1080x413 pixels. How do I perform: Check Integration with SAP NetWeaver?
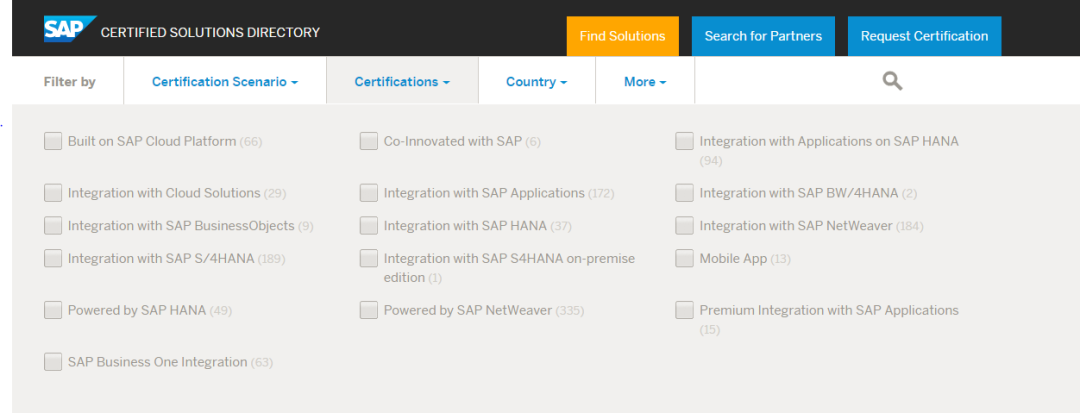(684, 226)
